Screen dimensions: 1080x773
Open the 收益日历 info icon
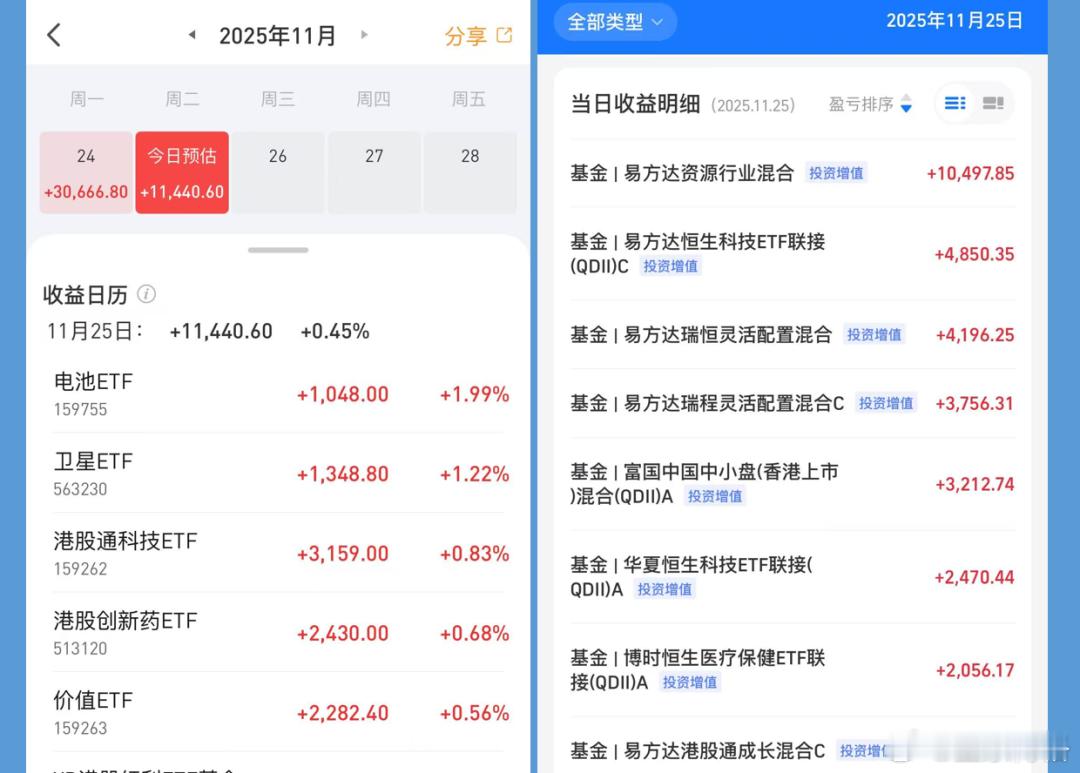(148, 295)
